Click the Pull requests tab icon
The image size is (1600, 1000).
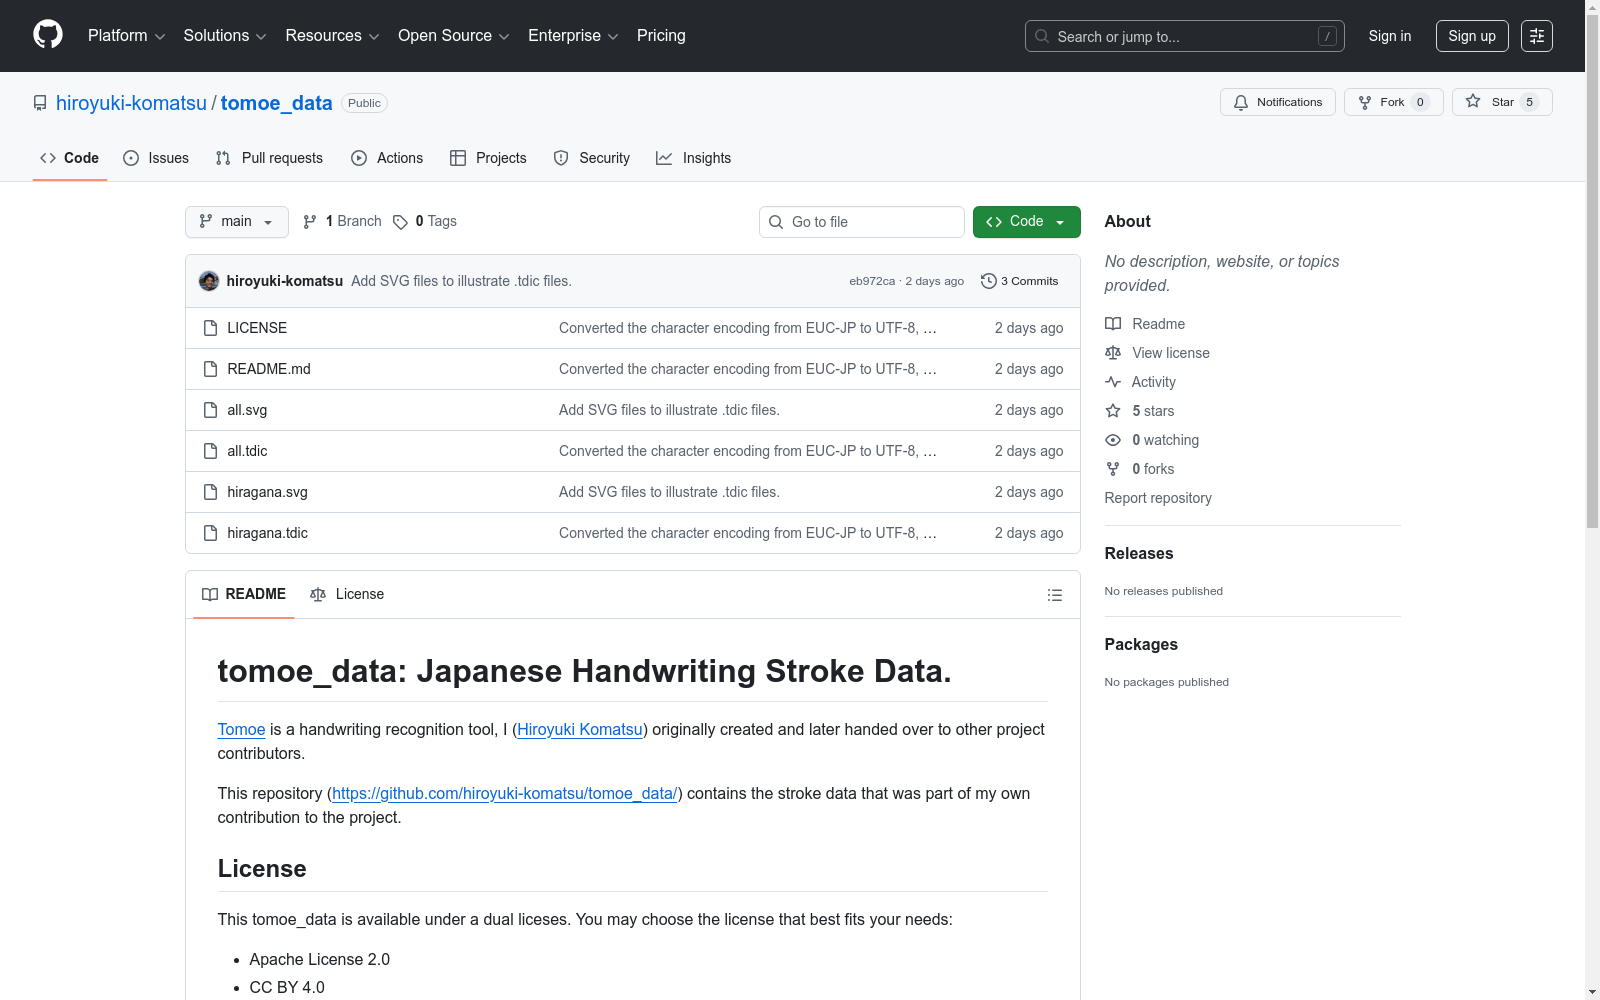tap(223, 158)
